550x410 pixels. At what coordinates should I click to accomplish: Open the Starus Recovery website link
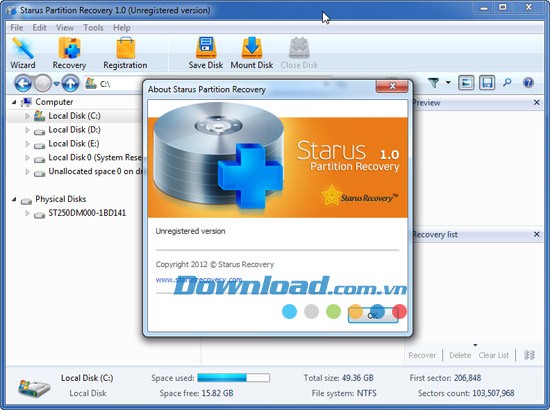199,280
